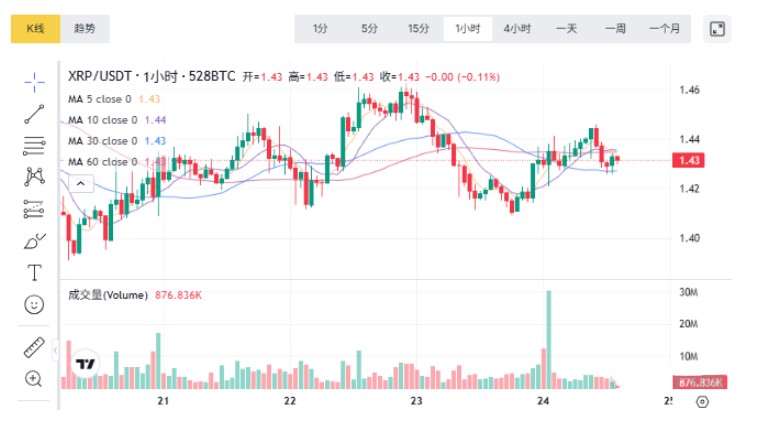This screenshot has height=428, width=761.
Task: Select the 4小时 timeframe
Action: [x=517, y=29]
